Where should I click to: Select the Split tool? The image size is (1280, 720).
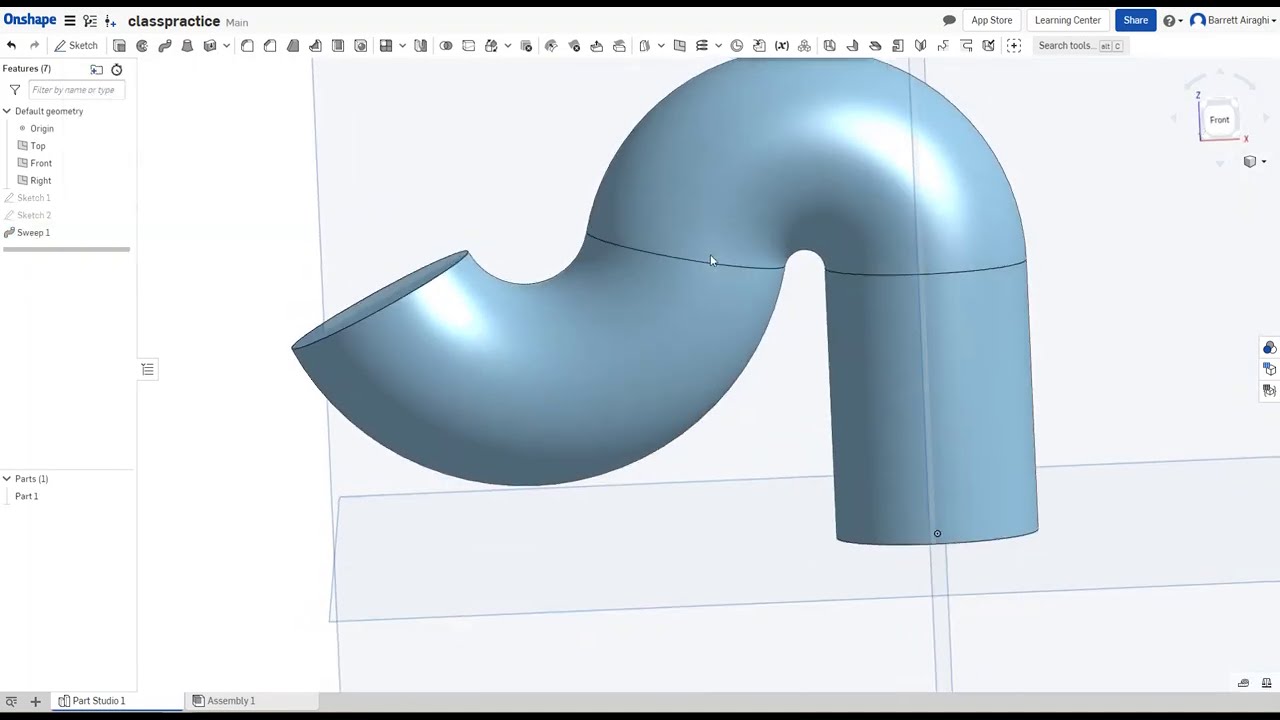(468, 46)
